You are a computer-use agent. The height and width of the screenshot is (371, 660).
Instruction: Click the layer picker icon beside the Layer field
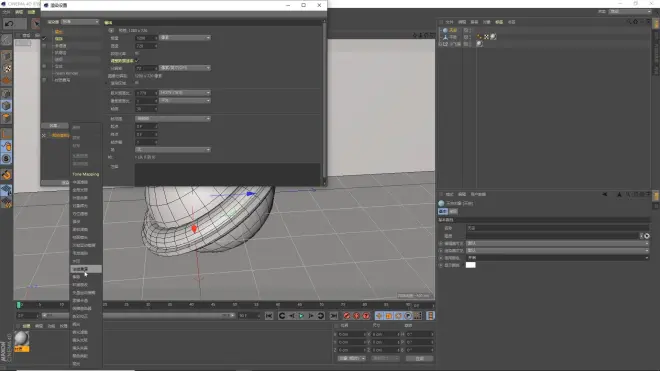coord(647,236)
